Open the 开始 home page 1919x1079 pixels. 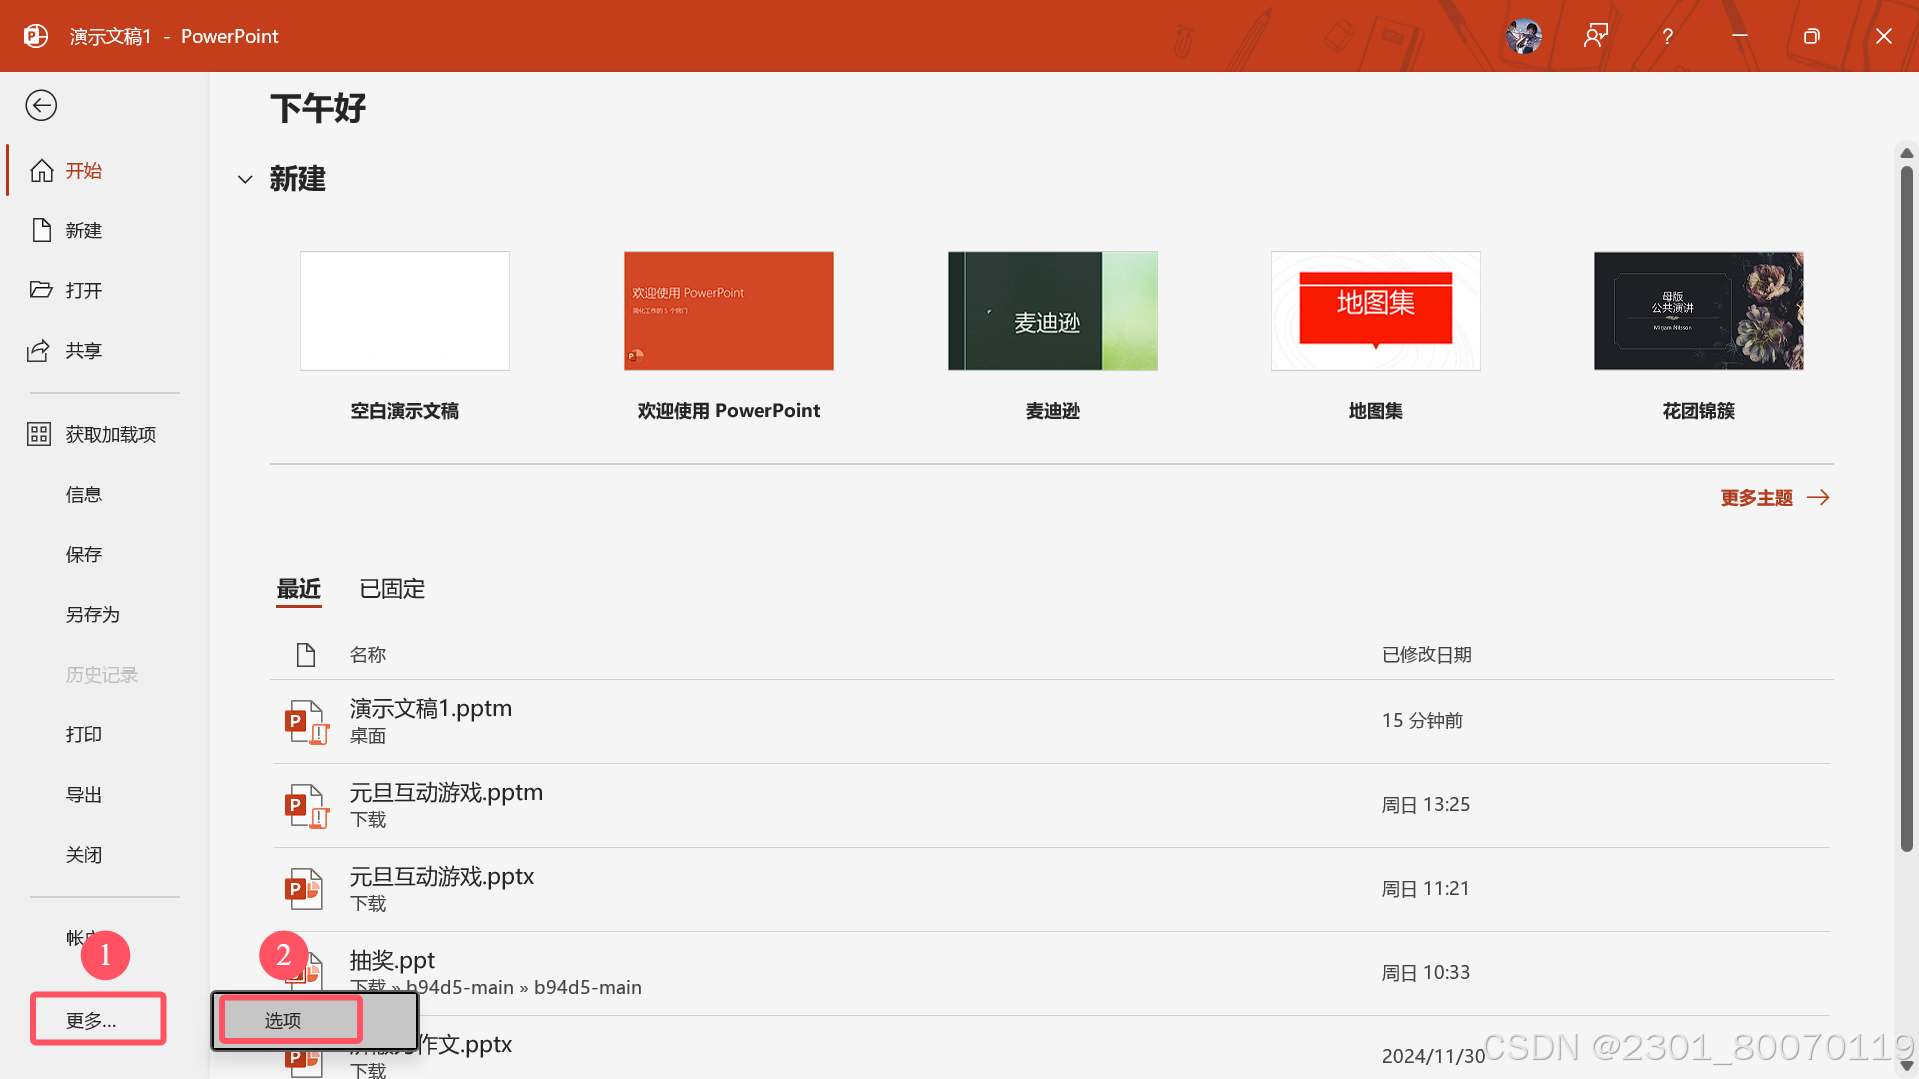click(105, 171)
